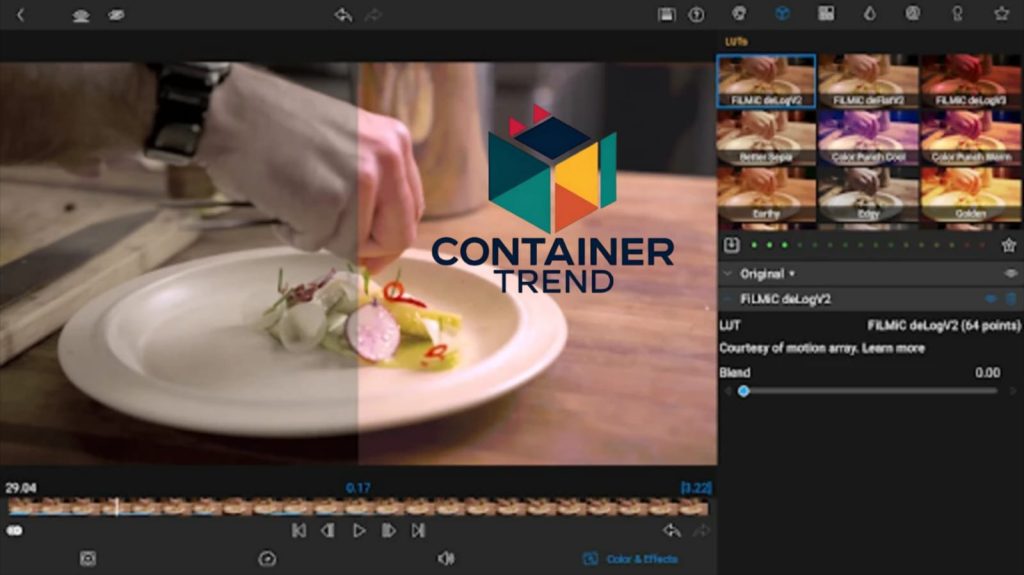
Task: Open the distort effects category
Action: [x=912, y=13]
